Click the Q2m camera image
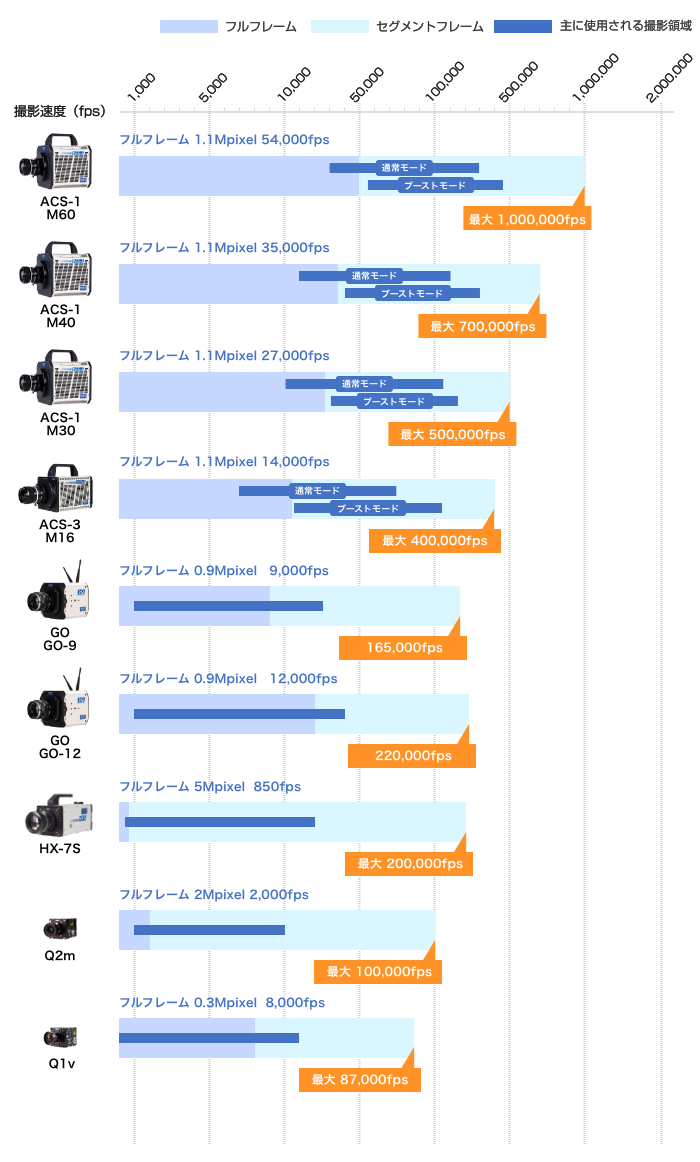The width and height of the screenshot is (700, 1162). tap(60, 929)
